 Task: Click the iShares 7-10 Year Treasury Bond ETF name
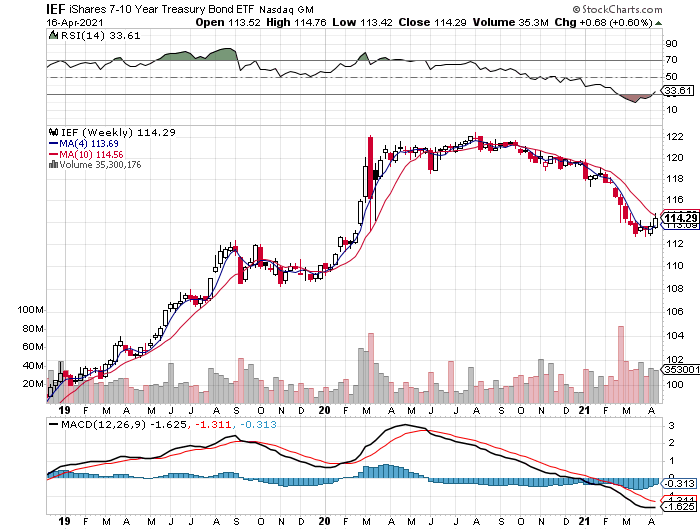[x=162, y=9]
